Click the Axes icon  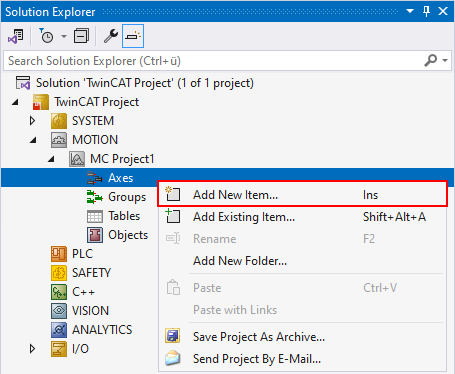pyautogui.click(x=95, y=178)
